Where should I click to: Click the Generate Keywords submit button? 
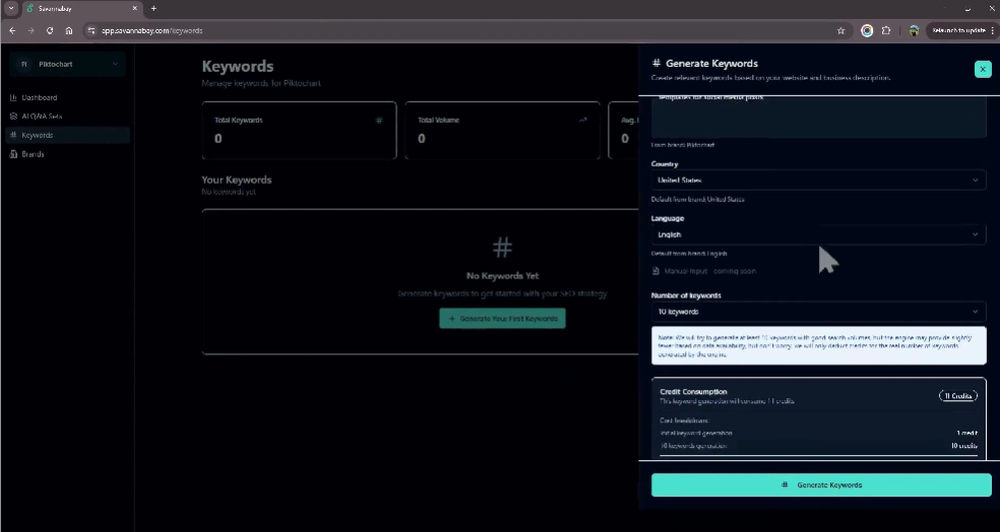821,485
